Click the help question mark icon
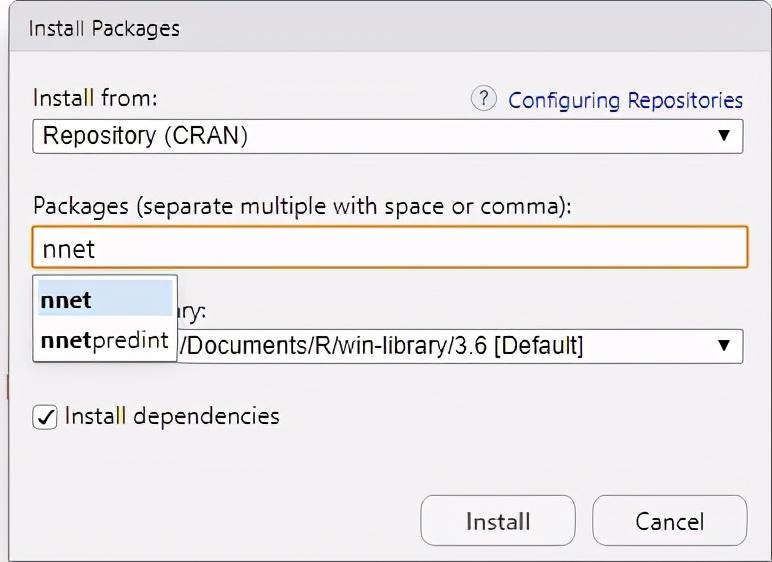 pyautogui.click(x=483, y=99)
